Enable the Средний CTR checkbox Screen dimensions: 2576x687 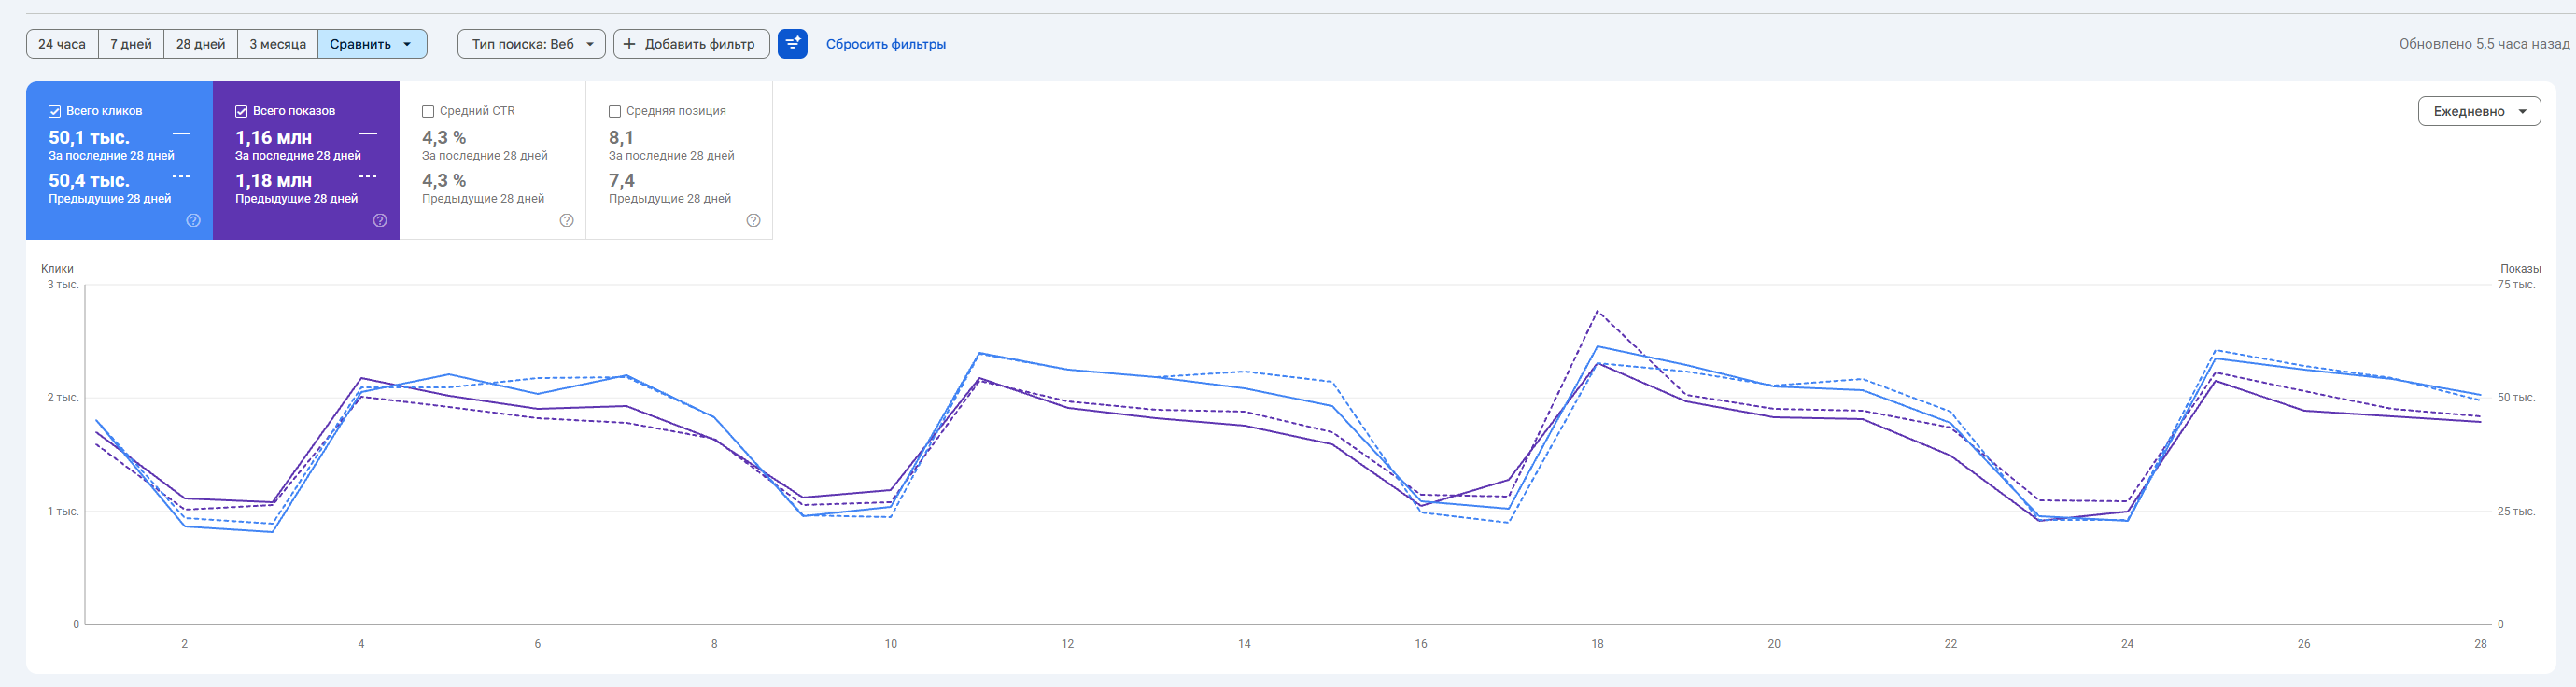[428, 111]
